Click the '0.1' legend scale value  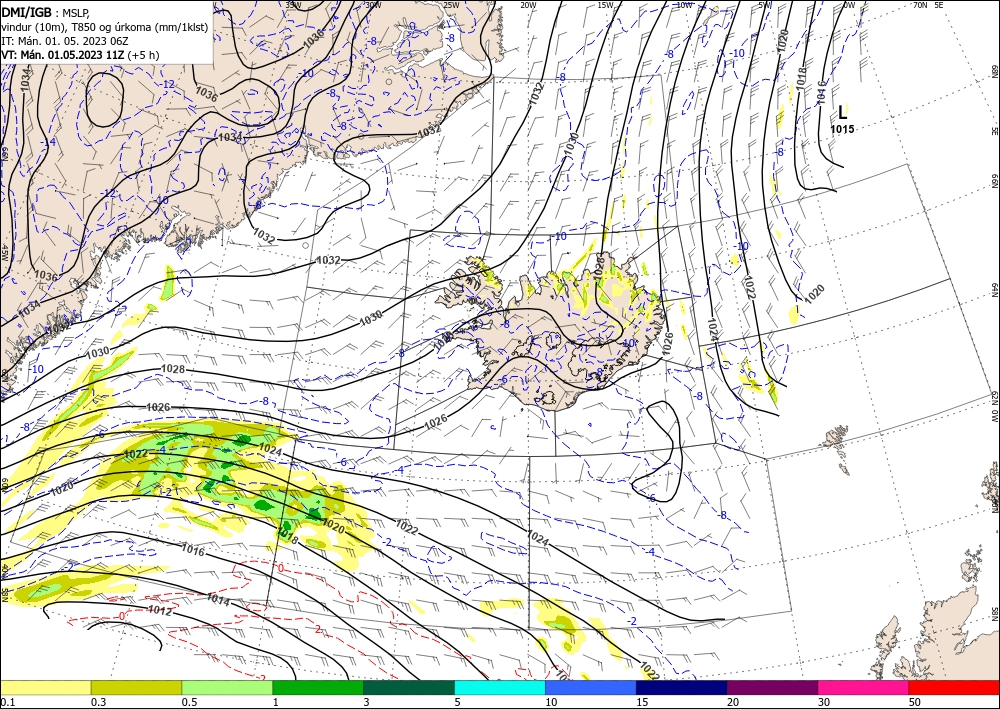click(x=6, y=702)
